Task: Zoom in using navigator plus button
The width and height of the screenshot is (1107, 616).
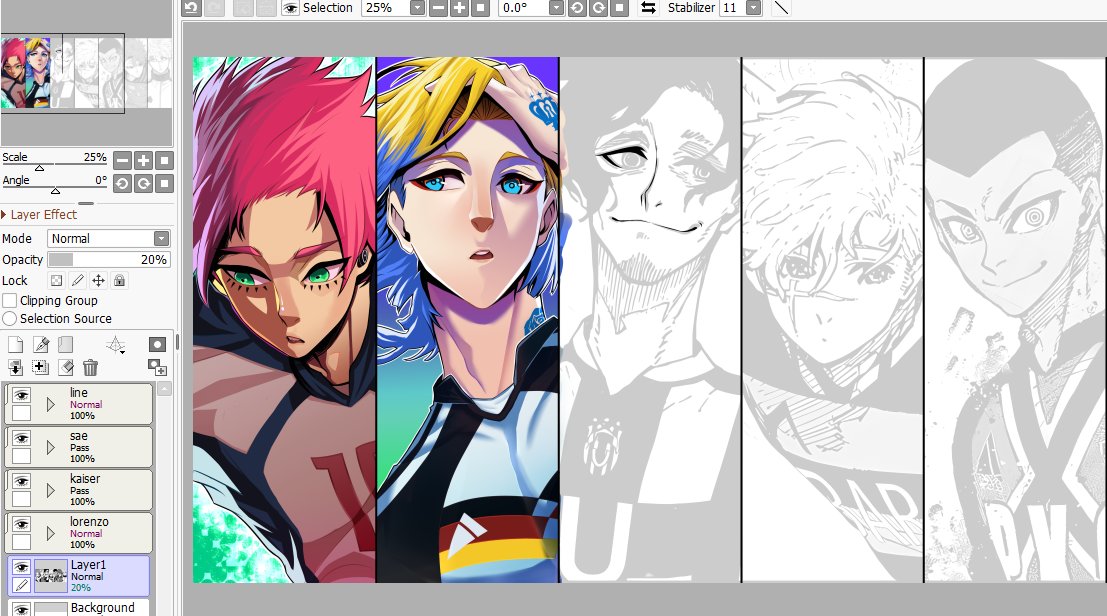Action: [143, 161]
